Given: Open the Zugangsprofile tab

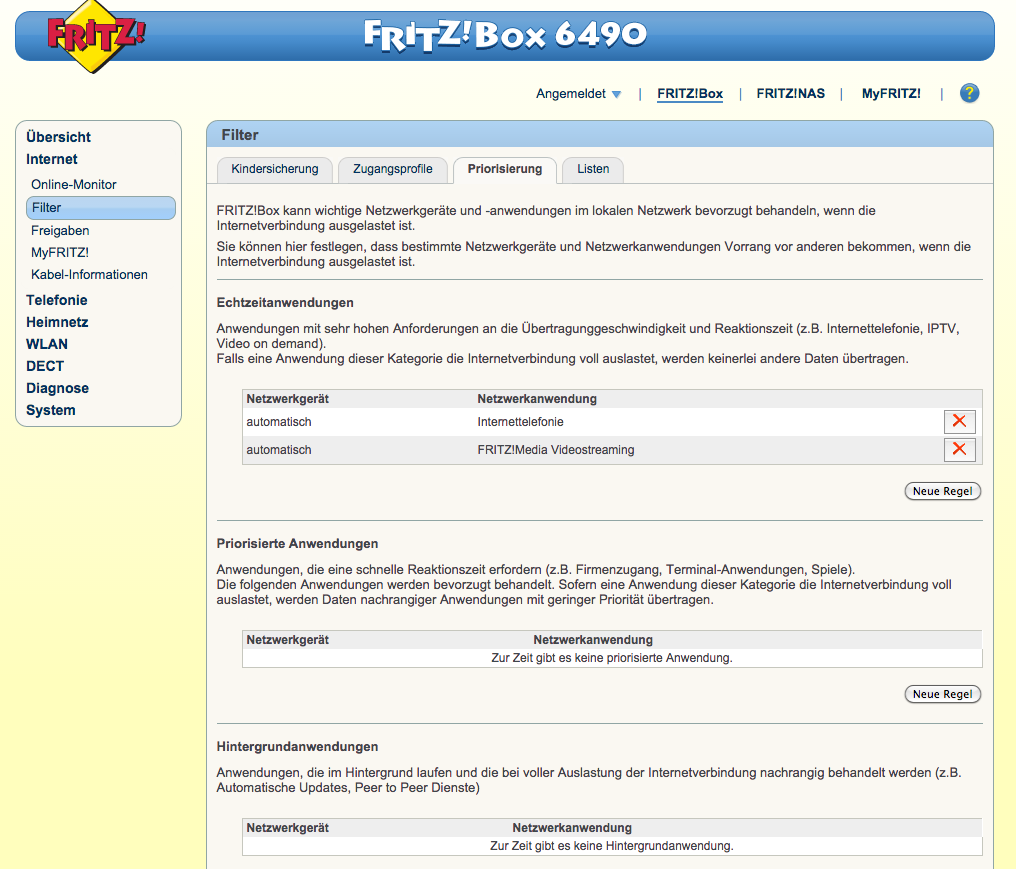Looking at the screenshot, I should [393, 170].
